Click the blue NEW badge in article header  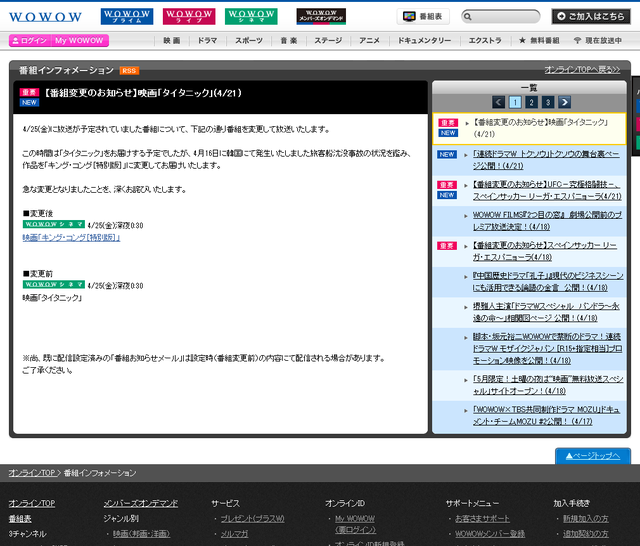(x=29, y=102)
